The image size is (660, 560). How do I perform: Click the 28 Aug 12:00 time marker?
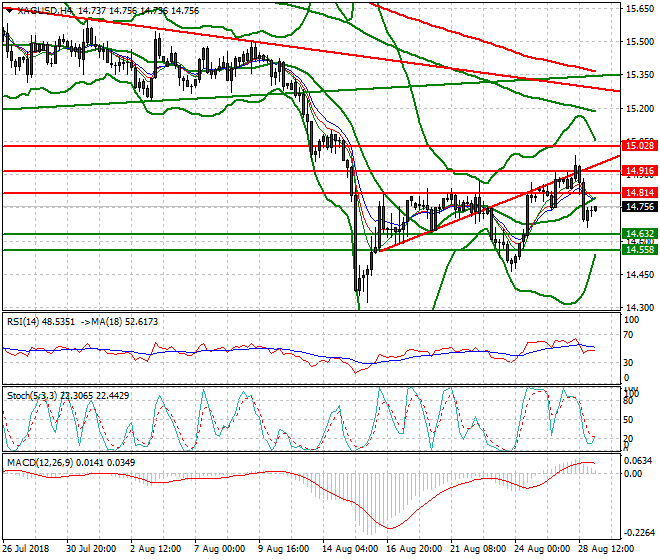click(606, 549)
